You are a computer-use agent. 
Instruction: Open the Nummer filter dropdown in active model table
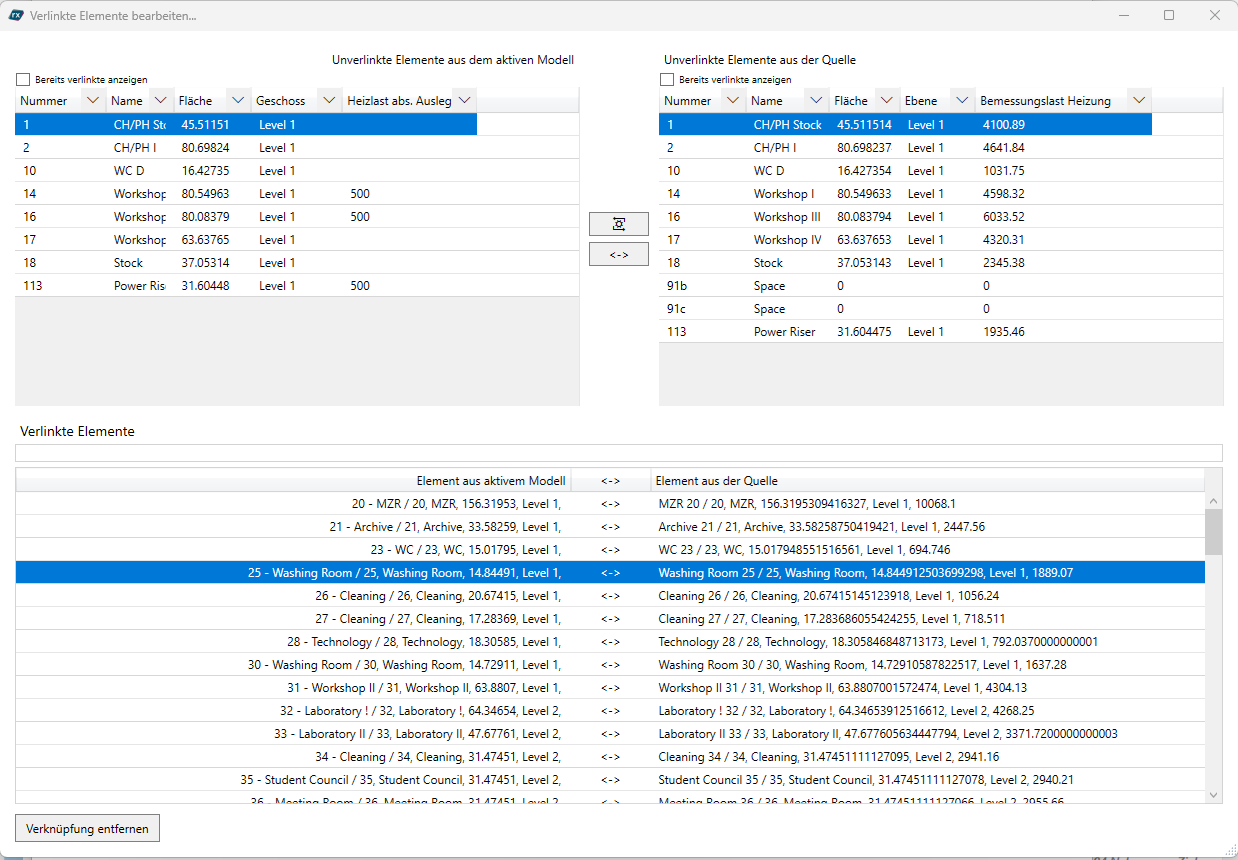(93, 101)
